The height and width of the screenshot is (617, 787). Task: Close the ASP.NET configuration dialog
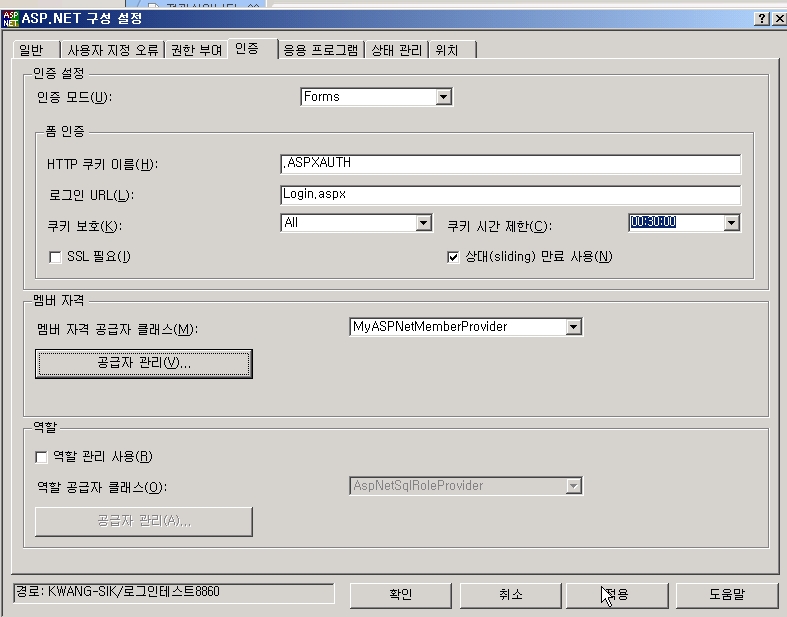tap(779, 19)
